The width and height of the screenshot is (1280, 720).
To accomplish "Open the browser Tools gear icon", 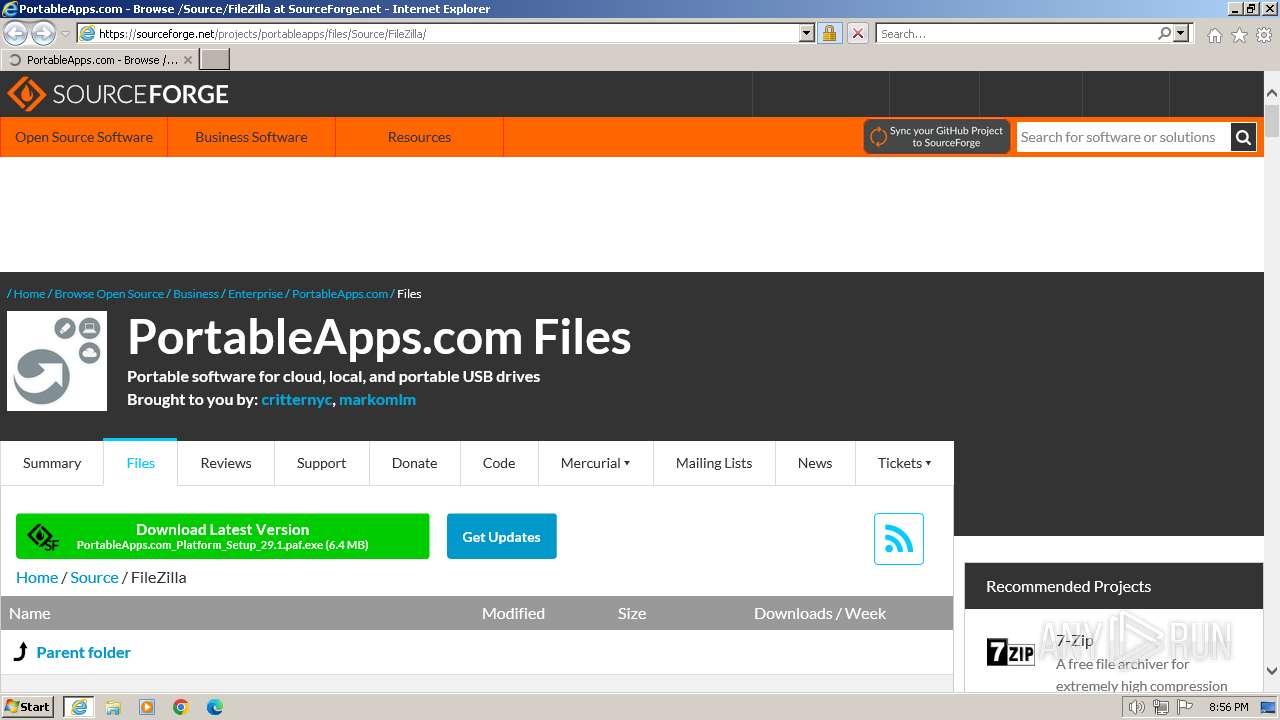I will point(1264,35).
